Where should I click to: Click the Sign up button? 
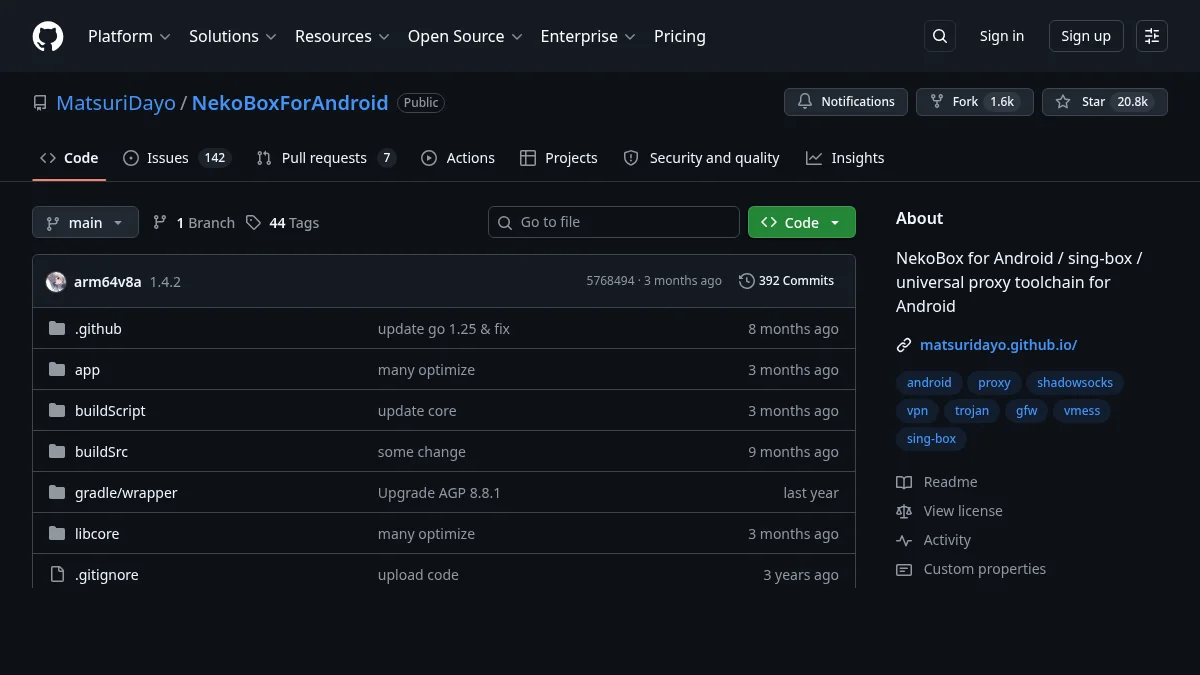1086,36
